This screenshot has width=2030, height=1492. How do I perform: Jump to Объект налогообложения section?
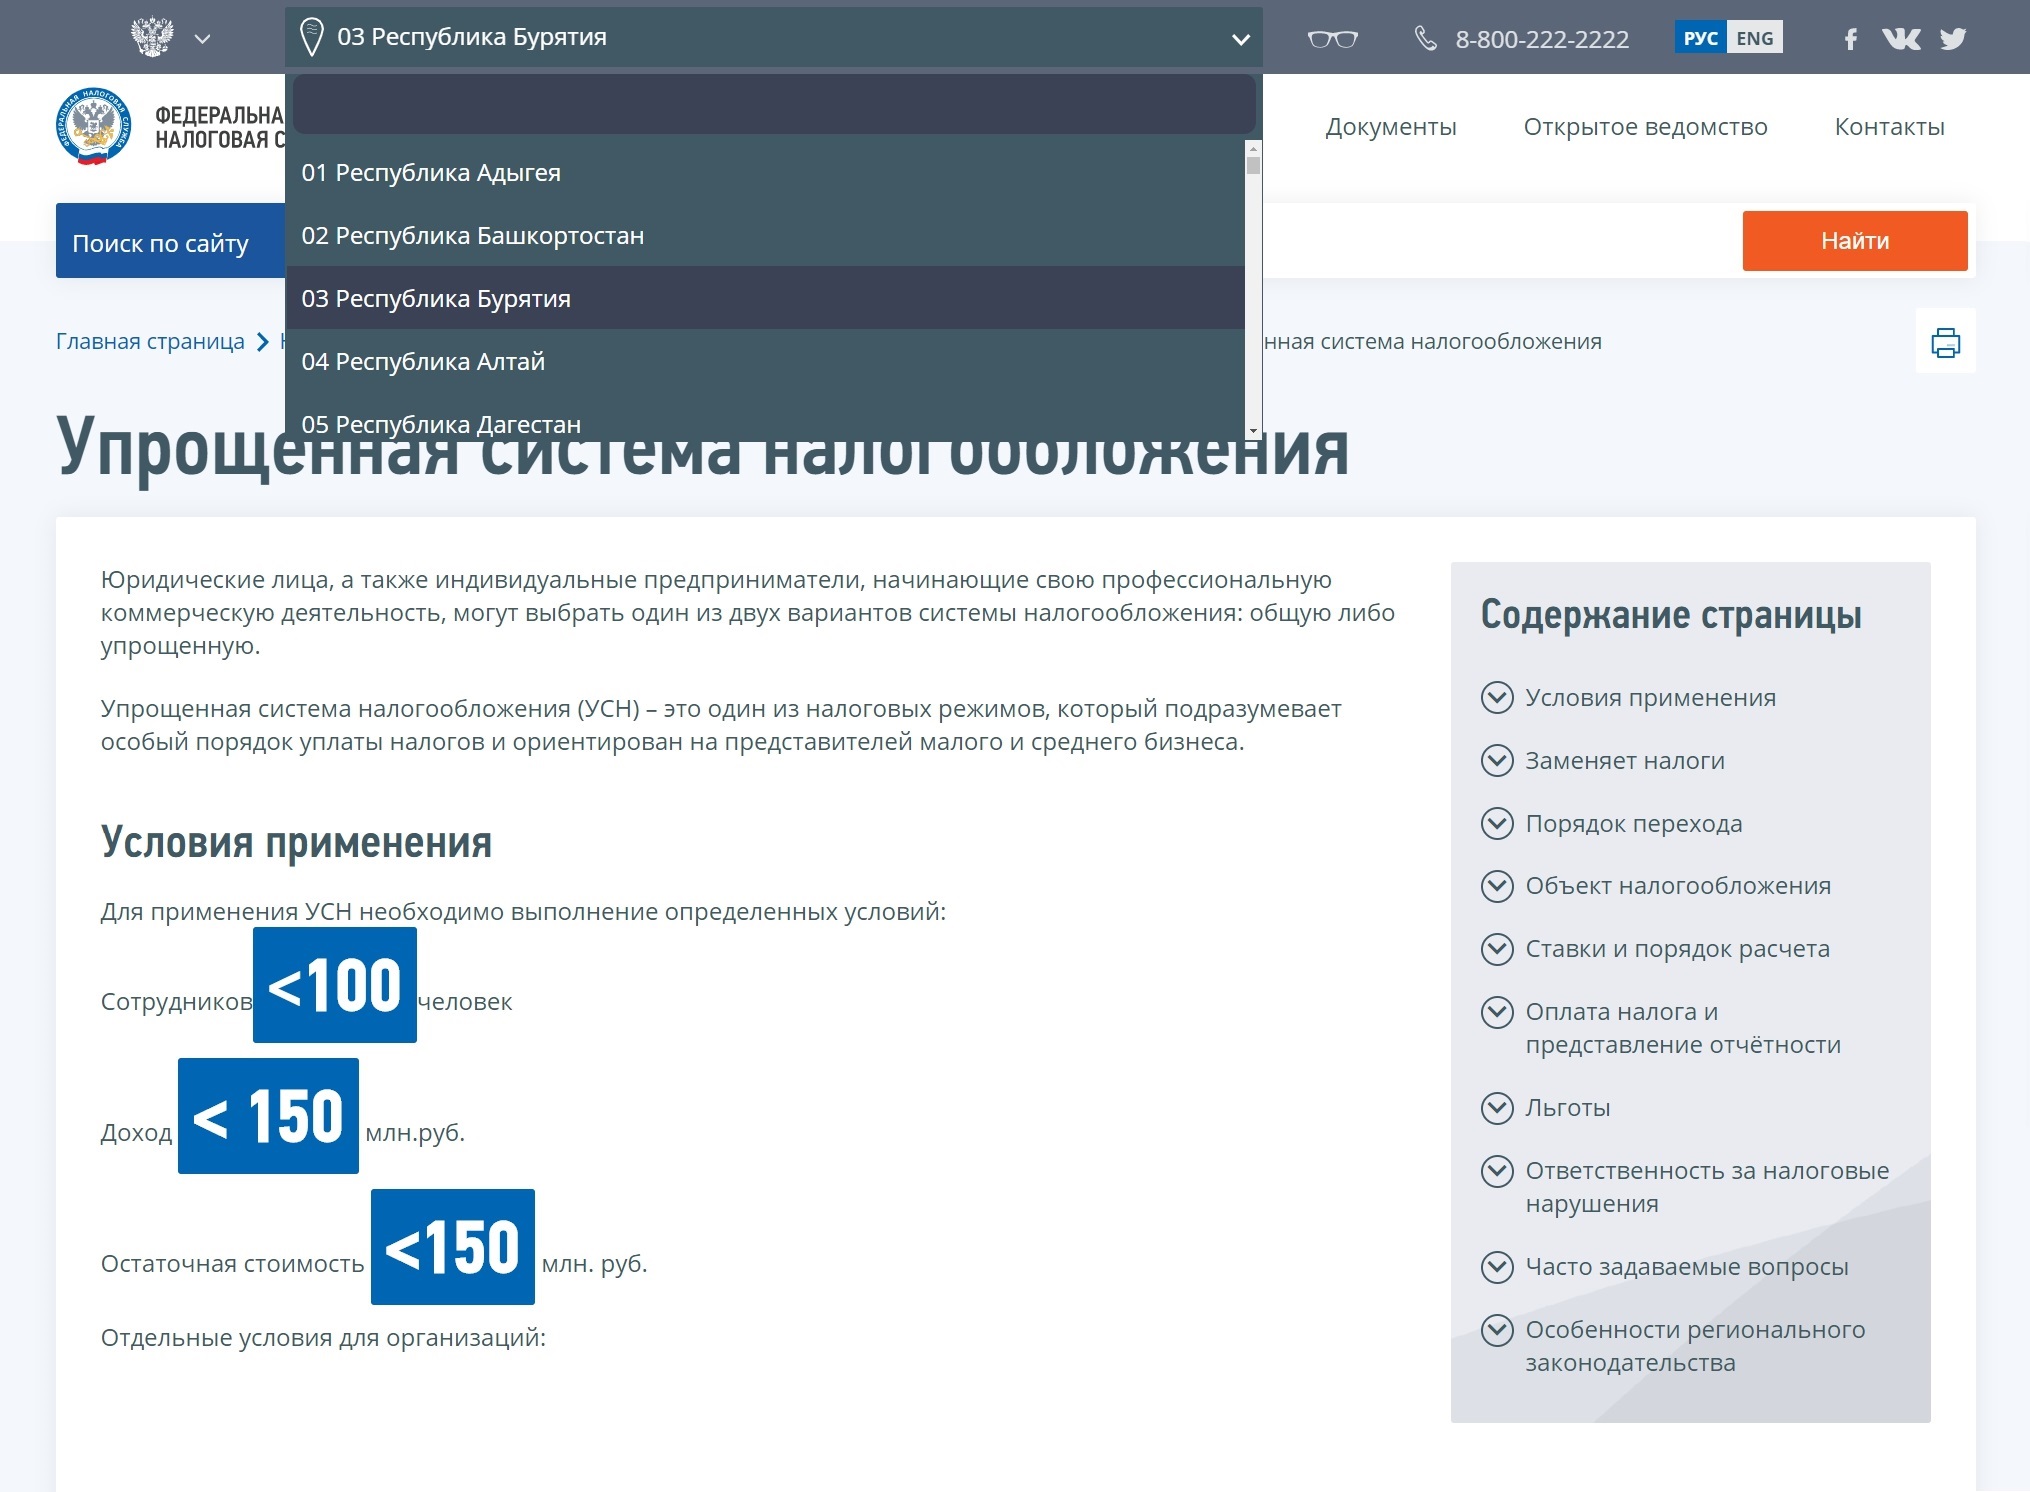click(1678, 886)
